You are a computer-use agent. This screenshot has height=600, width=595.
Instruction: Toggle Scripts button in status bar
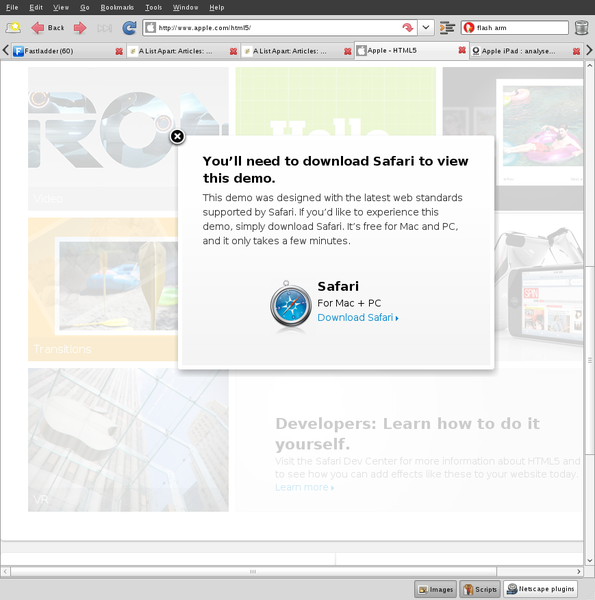[x=480, y=589]
